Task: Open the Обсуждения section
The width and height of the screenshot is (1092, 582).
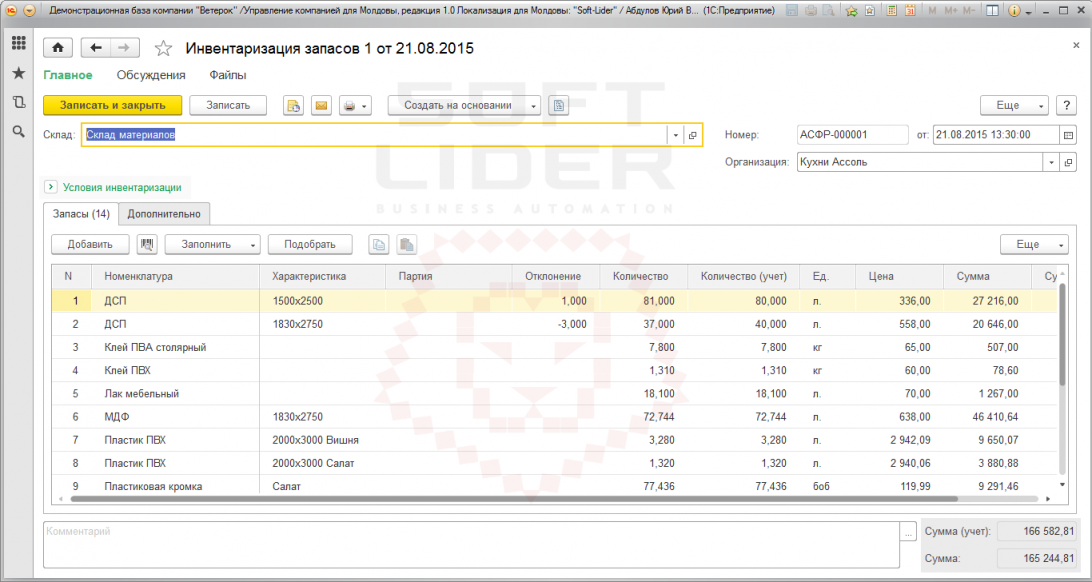Action: [151, 75]
